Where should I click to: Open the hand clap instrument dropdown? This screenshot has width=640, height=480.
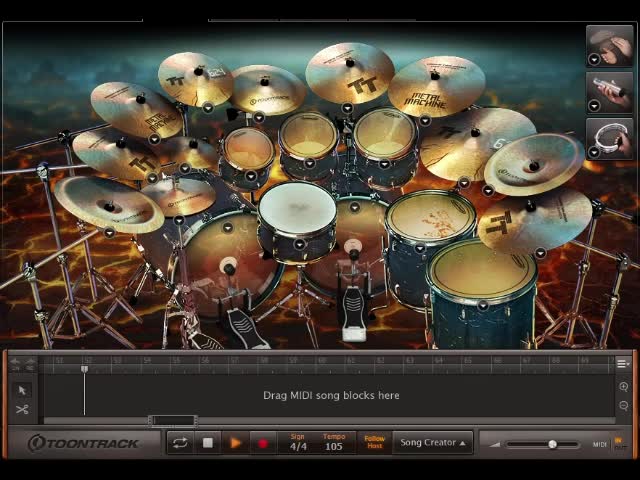(594, 60)
